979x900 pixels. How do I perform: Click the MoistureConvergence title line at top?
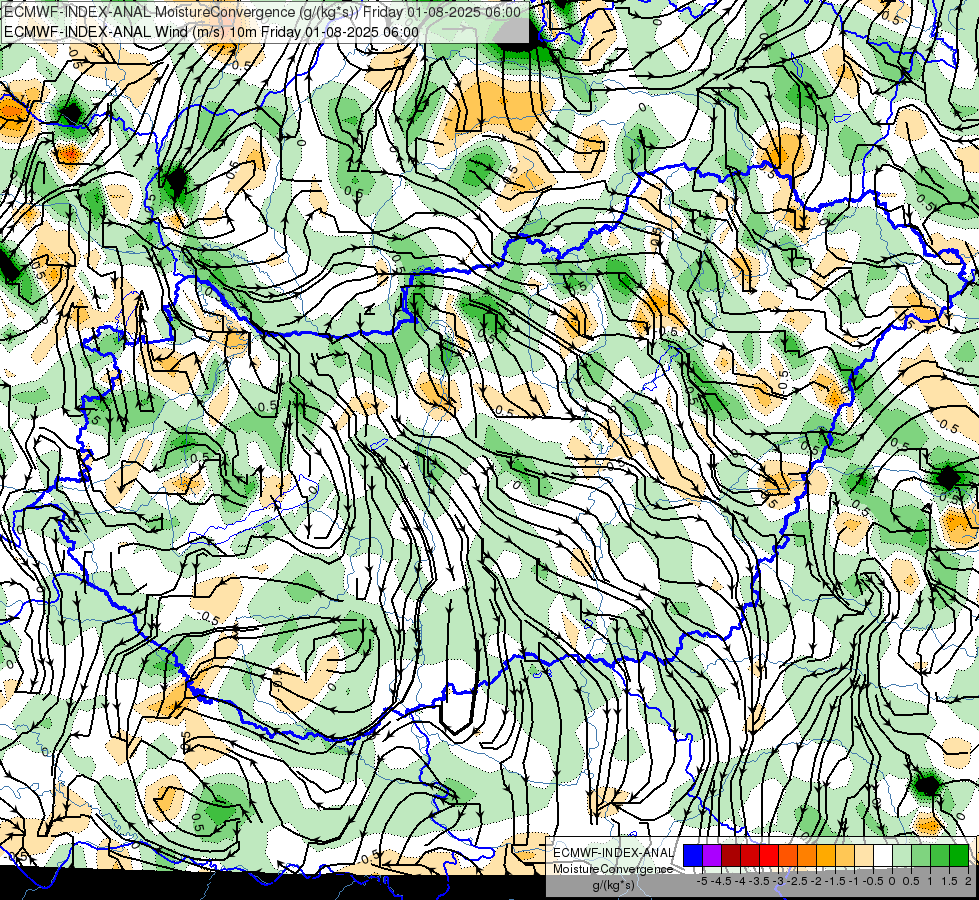pos(262,12)
